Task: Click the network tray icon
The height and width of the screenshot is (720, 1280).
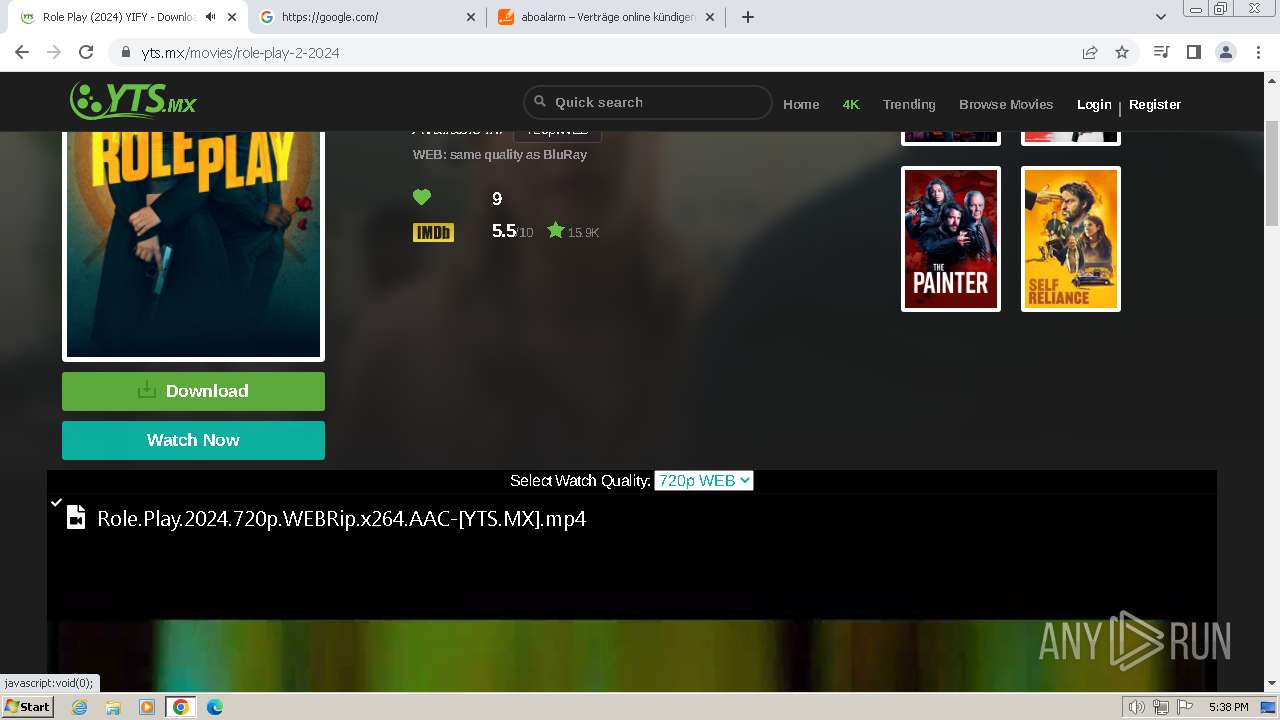Action: click(1160, 707)
